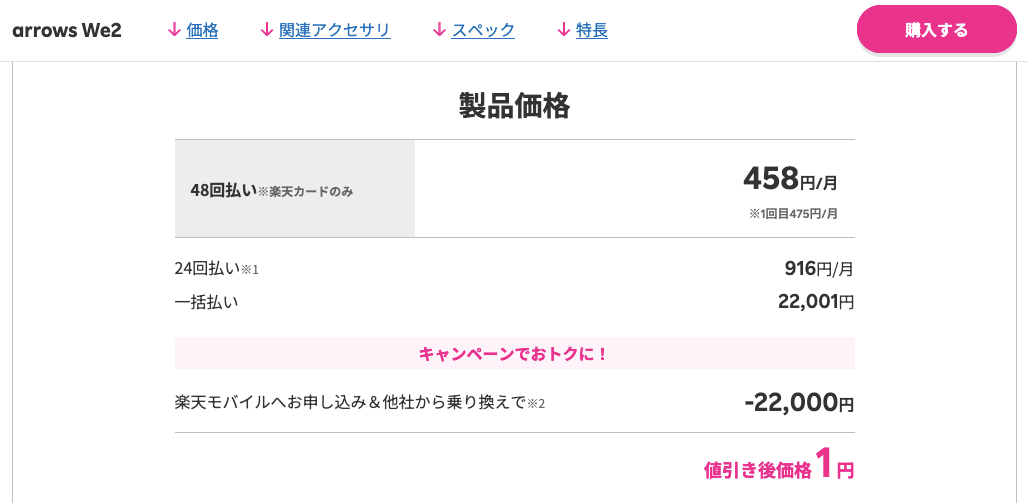Click the pink 購入する button
This screenshot has width=1027, height=503.
[x=937, y=29]
